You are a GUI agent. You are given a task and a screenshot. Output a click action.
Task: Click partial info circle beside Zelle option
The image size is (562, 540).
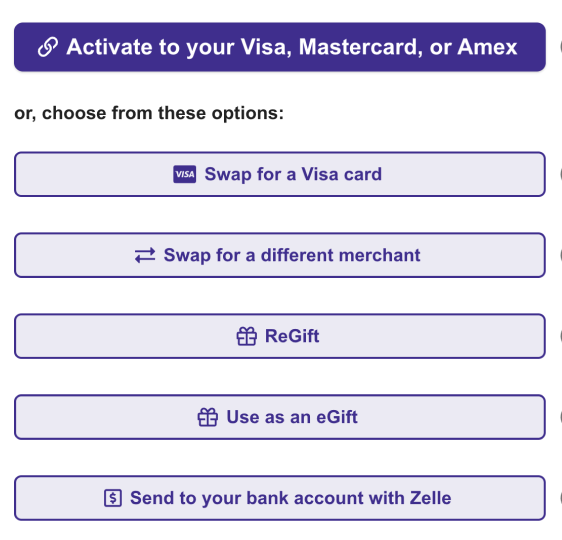coord(561,498)
